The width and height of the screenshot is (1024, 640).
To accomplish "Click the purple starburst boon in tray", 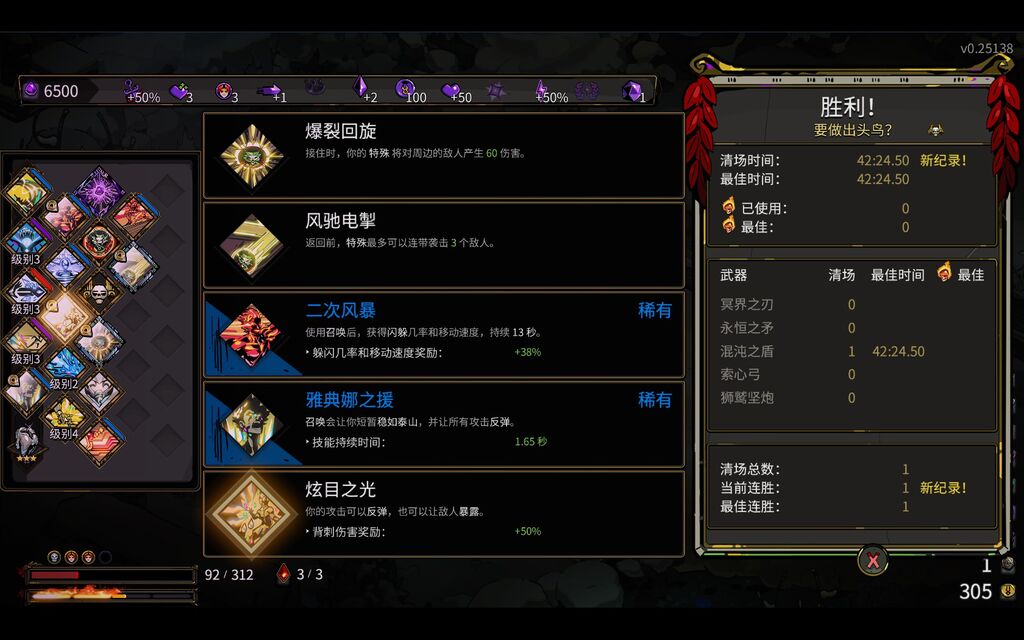I will click(x=99, y=191).
